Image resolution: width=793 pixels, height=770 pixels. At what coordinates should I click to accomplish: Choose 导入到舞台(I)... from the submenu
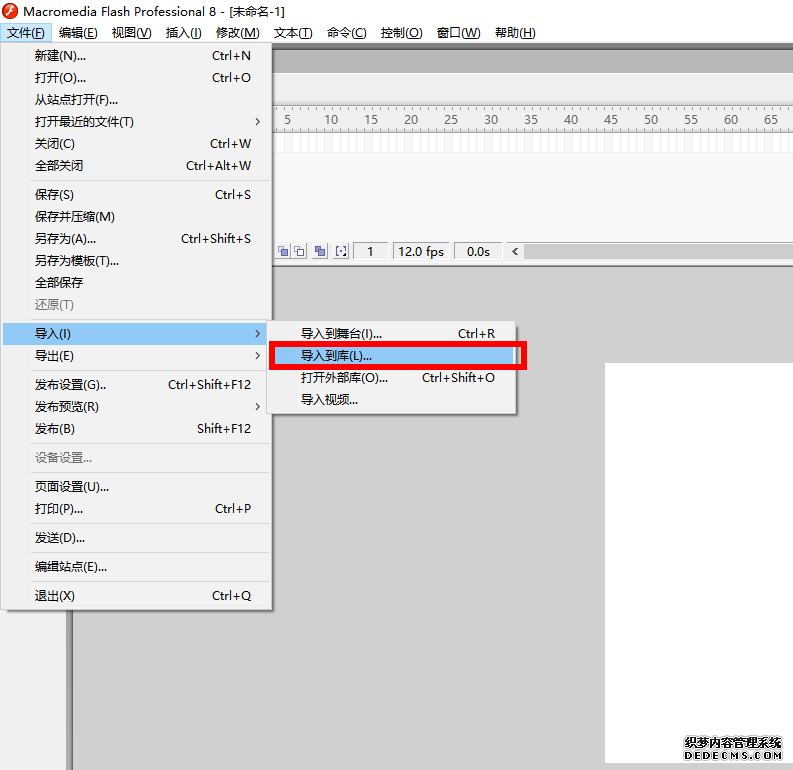click(341, 334)
